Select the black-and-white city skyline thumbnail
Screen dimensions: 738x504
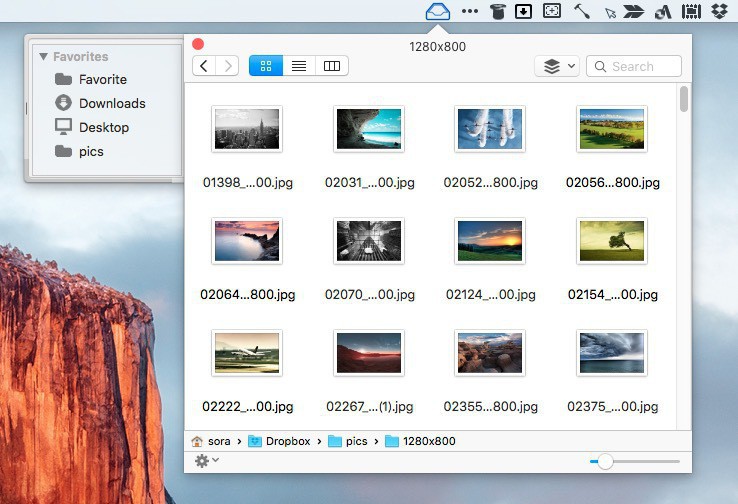point(247,129)
